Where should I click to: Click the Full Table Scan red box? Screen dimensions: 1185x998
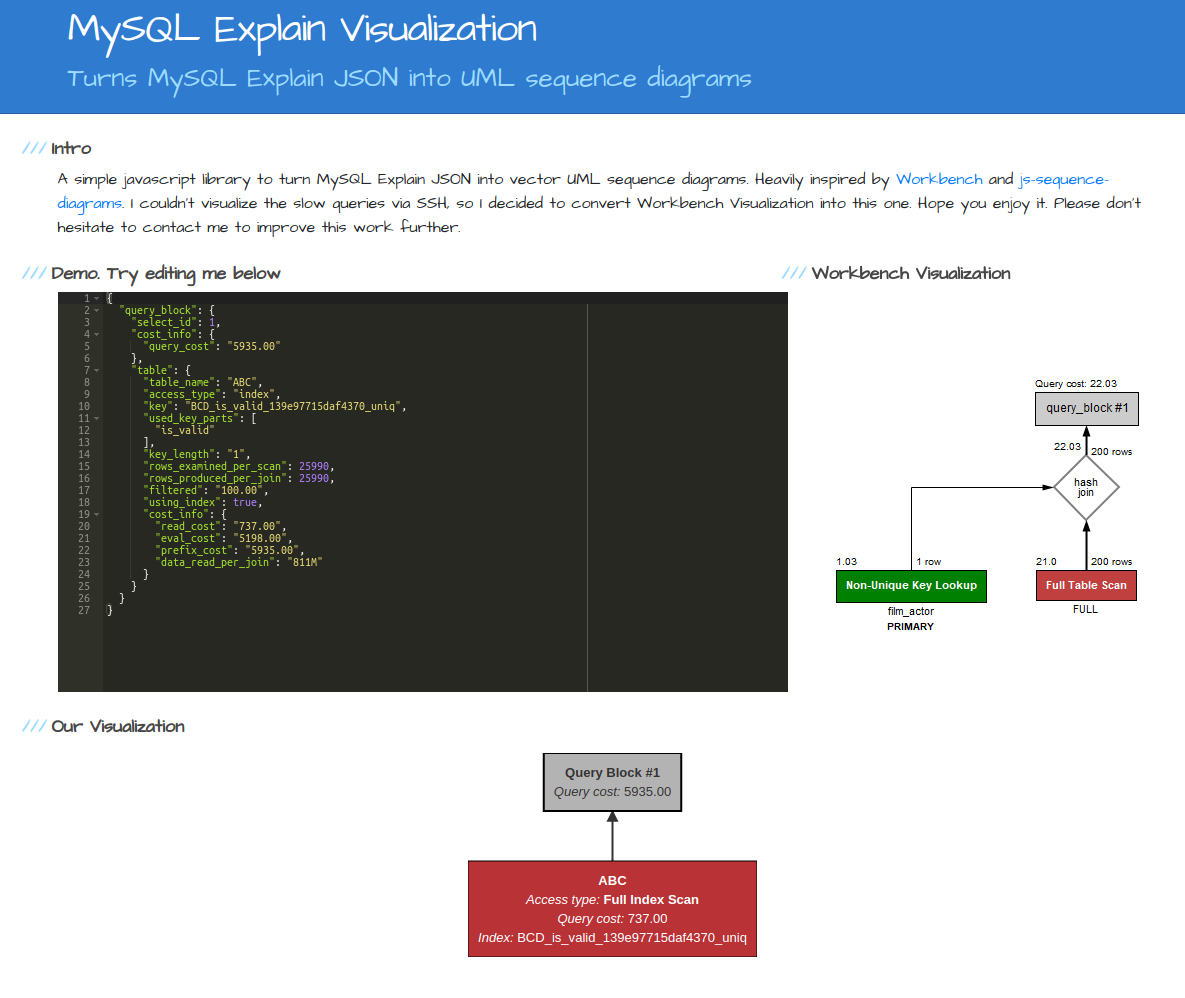tap(1086, 586)
